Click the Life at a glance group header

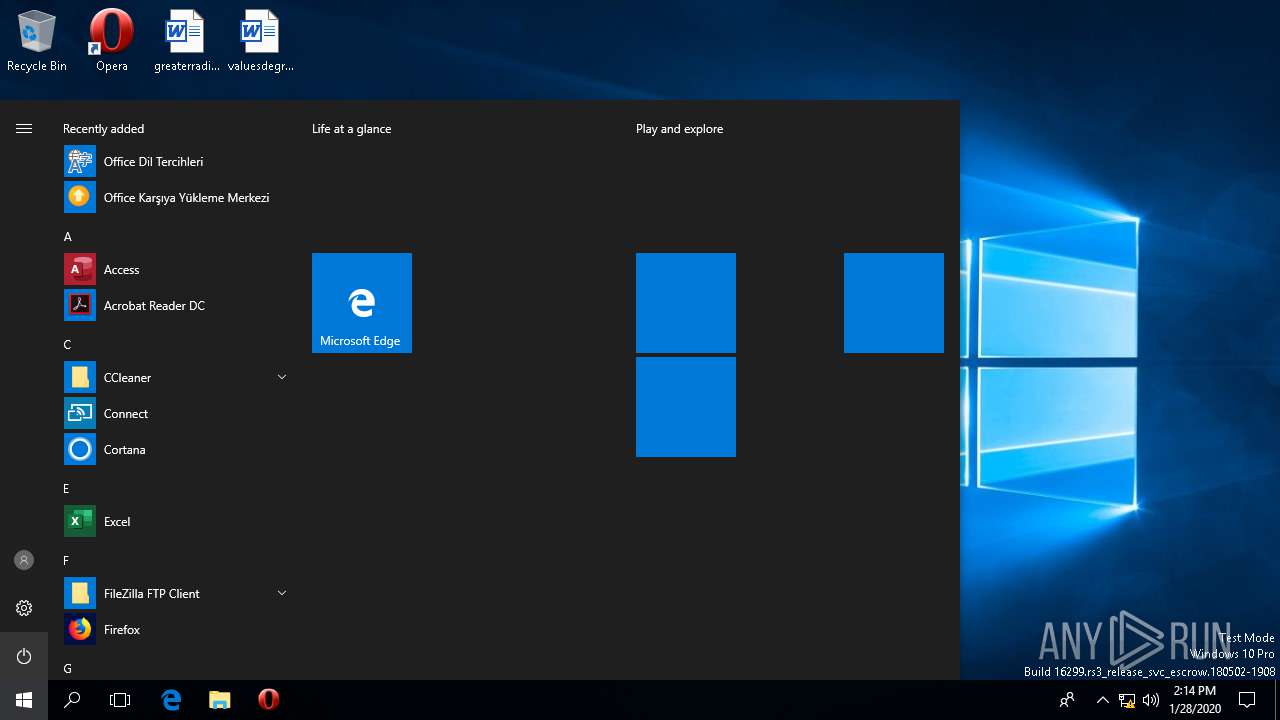coord(352,129)
